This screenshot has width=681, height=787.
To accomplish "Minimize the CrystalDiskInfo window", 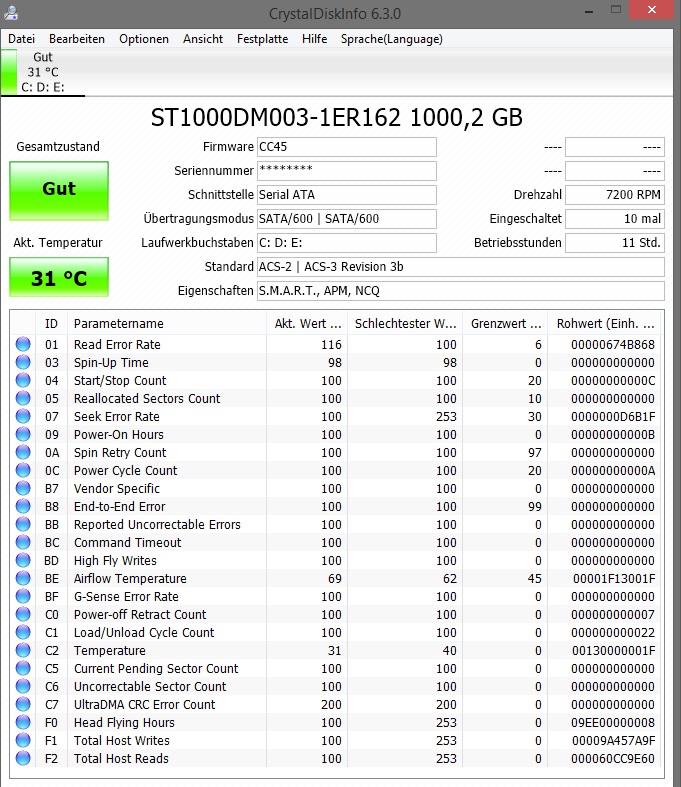I will click(589, 11).
